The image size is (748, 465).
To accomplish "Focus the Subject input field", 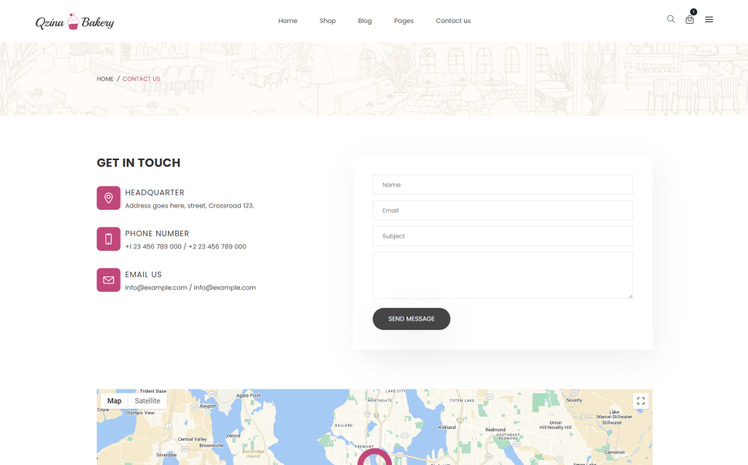I will tap(502, 236).
